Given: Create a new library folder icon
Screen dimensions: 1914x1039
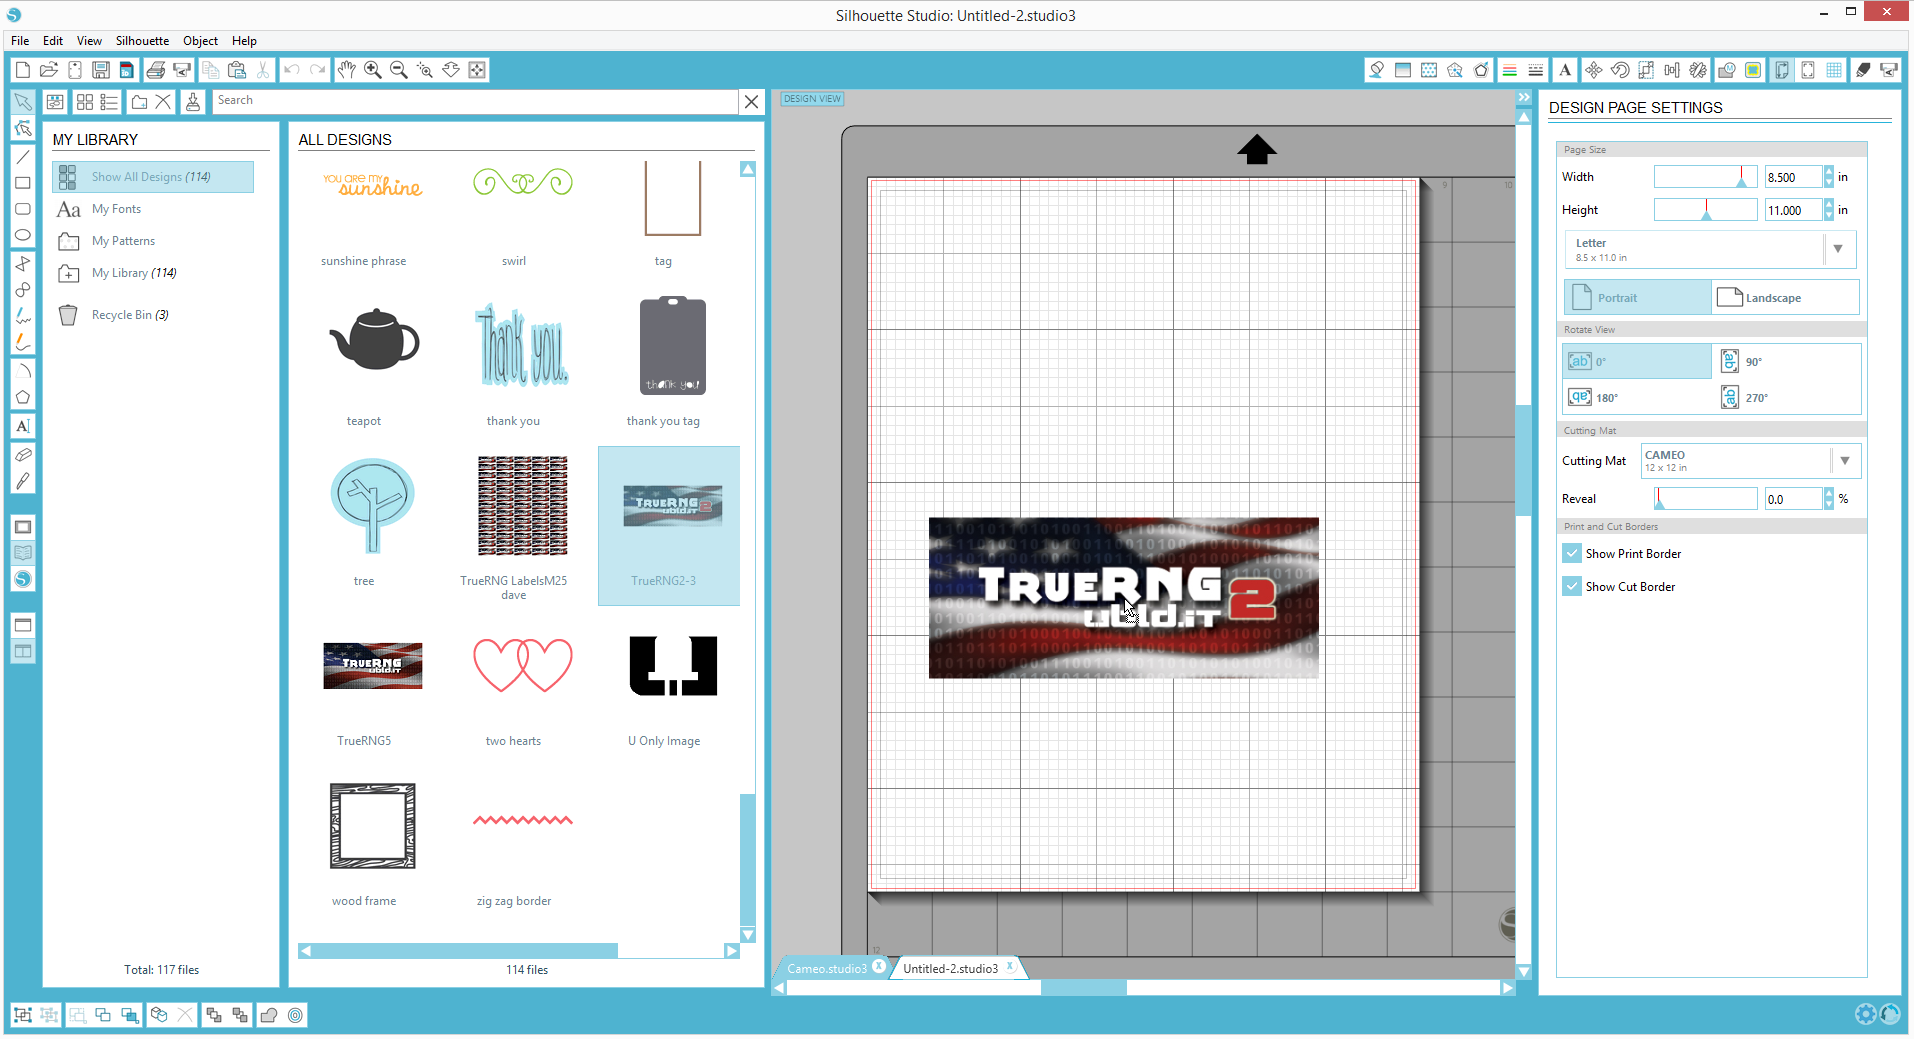Looking at the screenshot, I should pos(139,102).
